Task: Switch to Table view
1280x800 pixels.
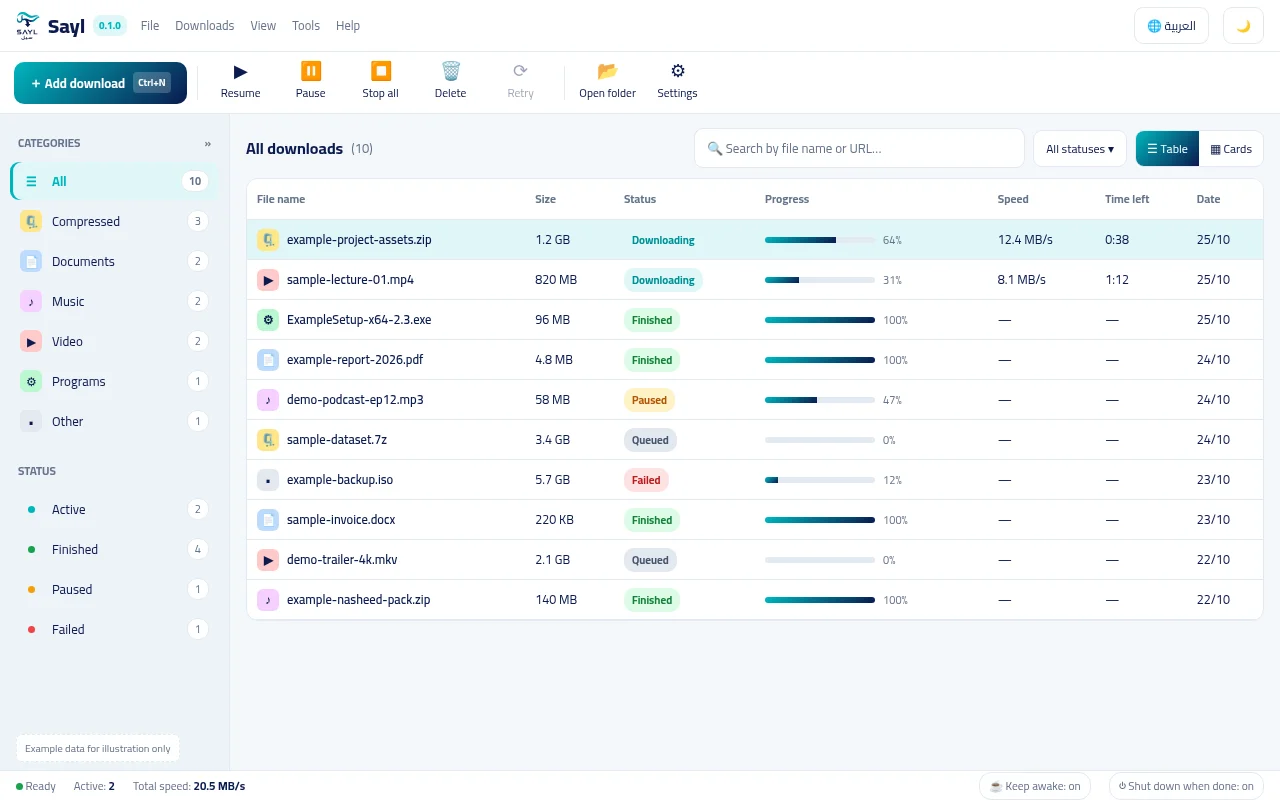Action: click(x=1167, y=149)
